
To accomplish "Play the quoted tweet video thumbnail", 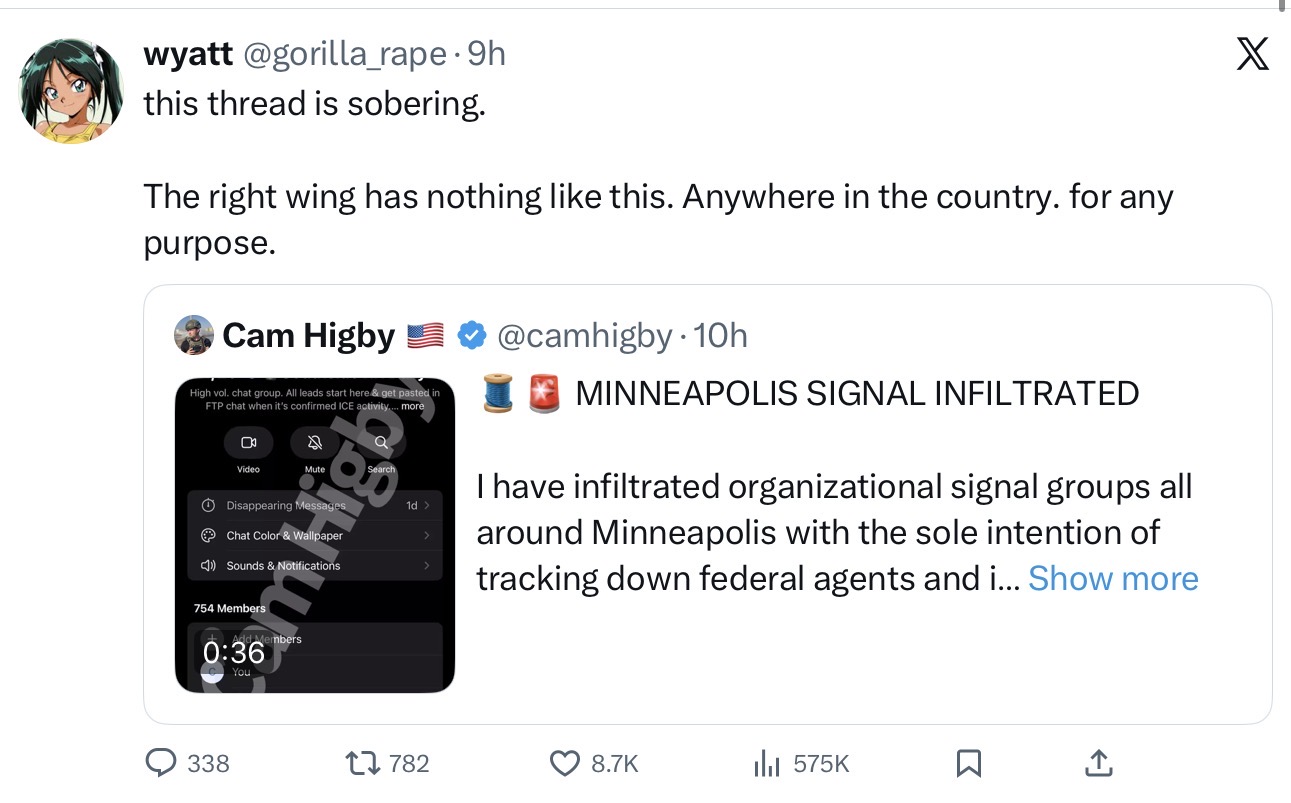I will point(315,535).
